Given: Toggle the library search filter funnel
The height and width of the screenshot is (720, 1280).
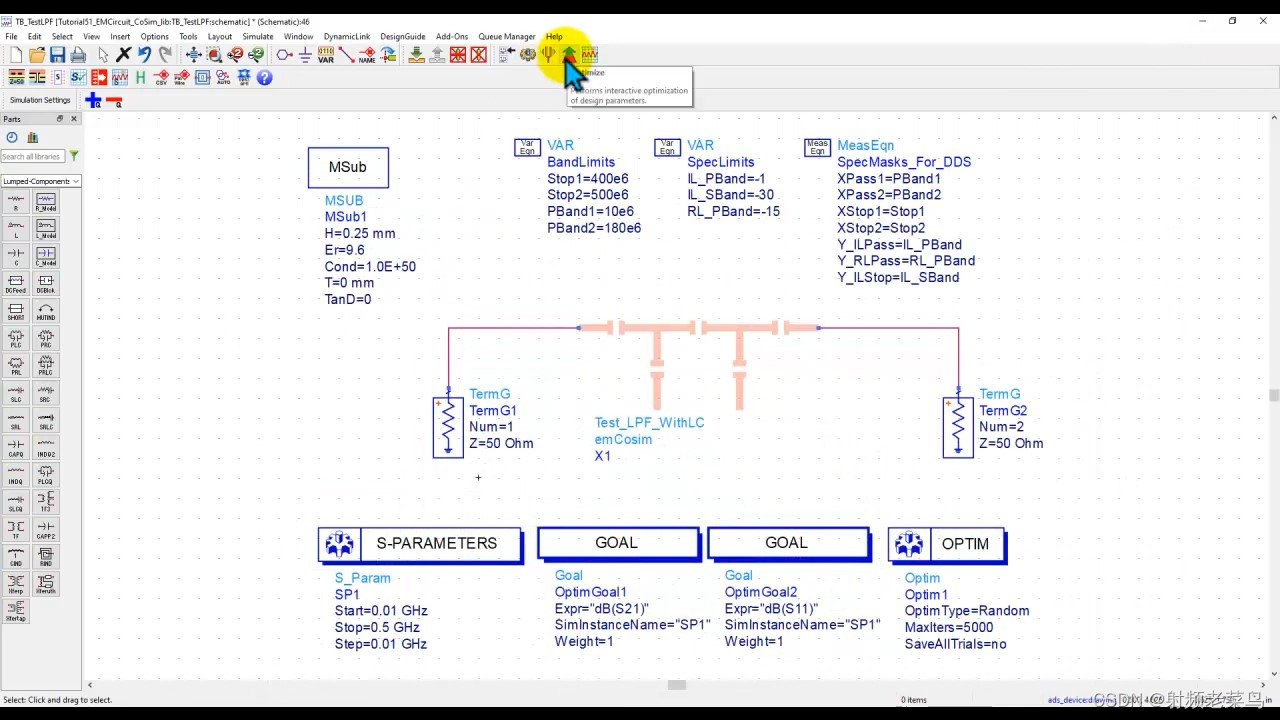Looking at the screenshot, I should click(x=74, y=156).
